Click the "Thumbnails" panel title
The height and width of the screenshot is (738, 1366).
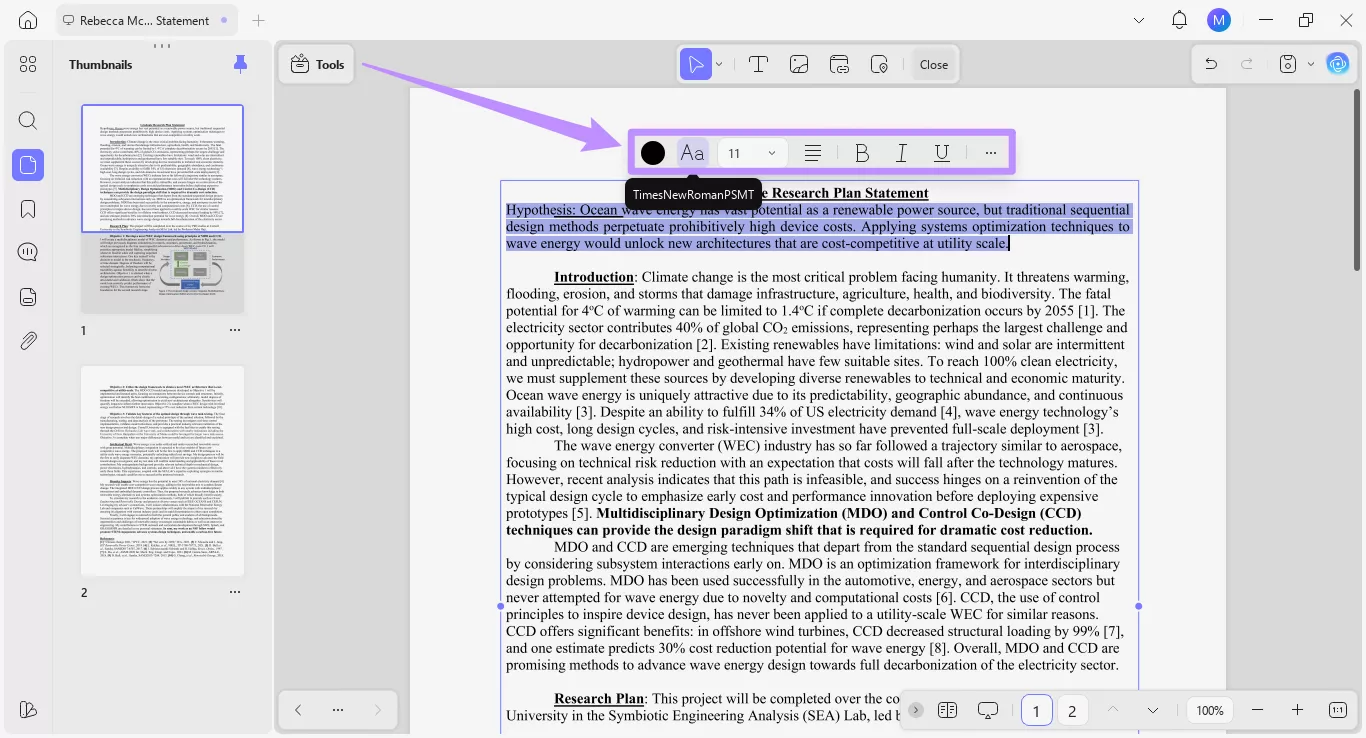click(101, 64)
